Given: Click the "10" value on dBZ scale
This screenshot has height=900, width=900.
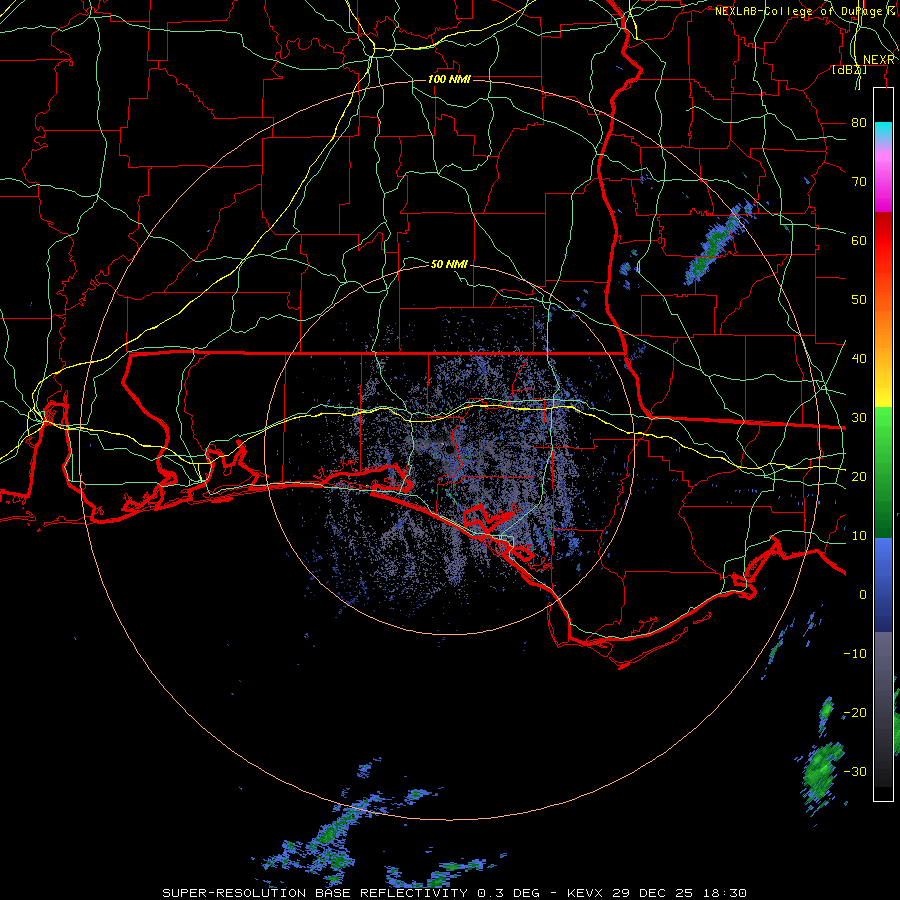Looking at the screenshot, I should [x=859, y=536].
